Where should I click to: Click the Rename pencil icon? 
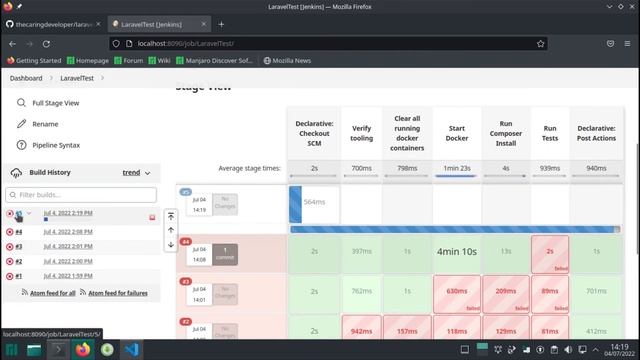[21, 124]
